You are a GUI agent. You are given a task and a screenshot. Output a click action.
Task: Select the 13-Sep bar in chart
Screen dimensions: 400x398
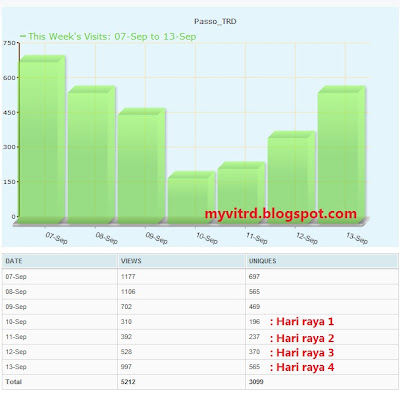pos(342,155)
